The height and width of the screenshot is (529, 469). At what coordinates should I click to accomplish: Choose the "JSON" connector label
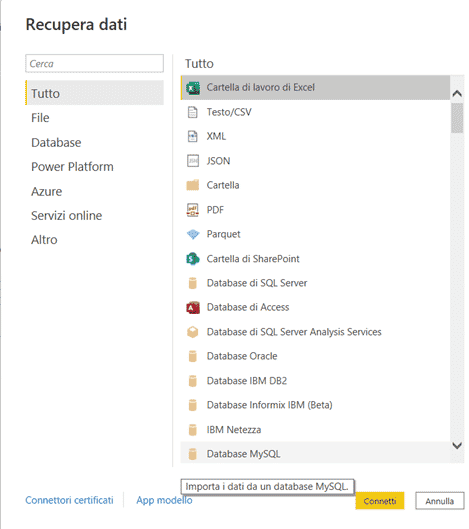coord(218,161)
